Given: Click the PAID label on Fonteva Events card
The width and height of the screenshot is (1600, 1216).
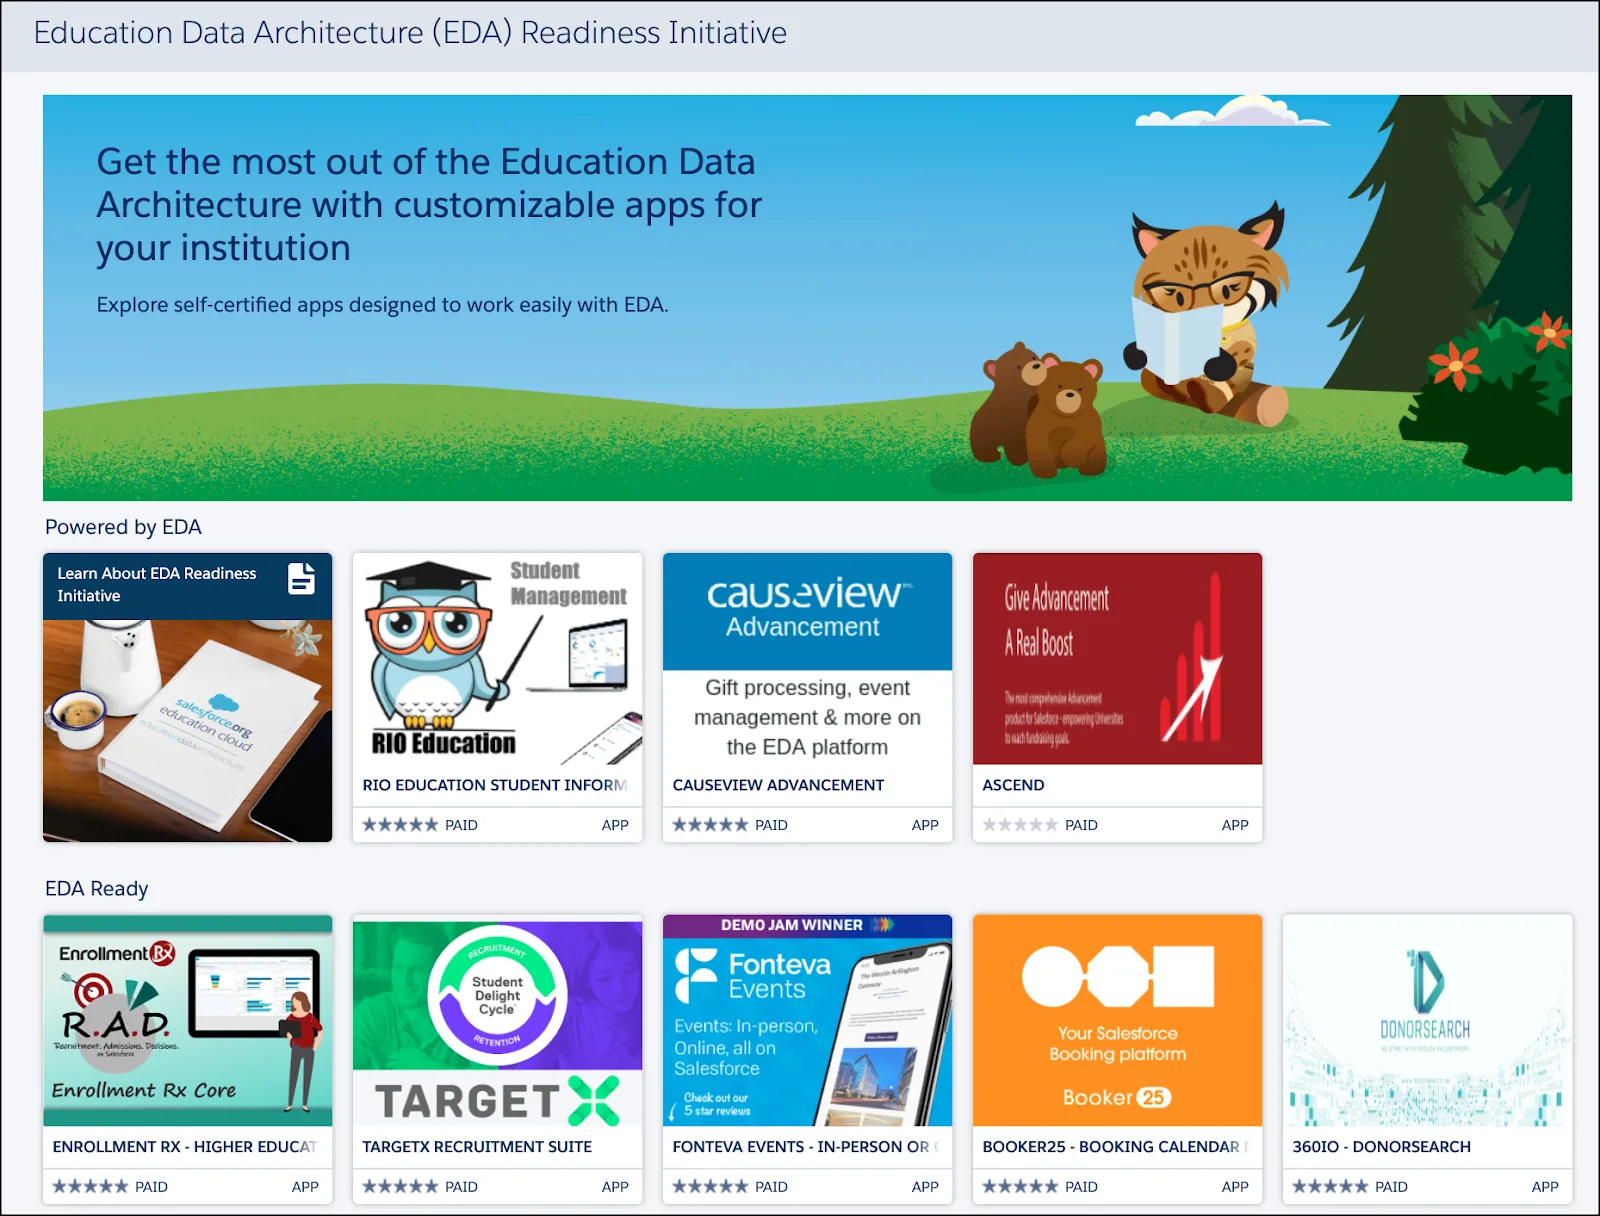Looking at the screenshot, I should 771,1187.
